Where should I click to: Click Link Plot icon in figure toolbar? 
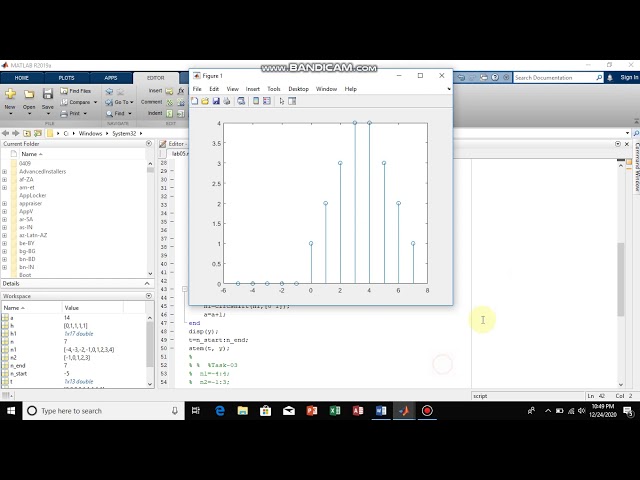click(x=241, y=101)
